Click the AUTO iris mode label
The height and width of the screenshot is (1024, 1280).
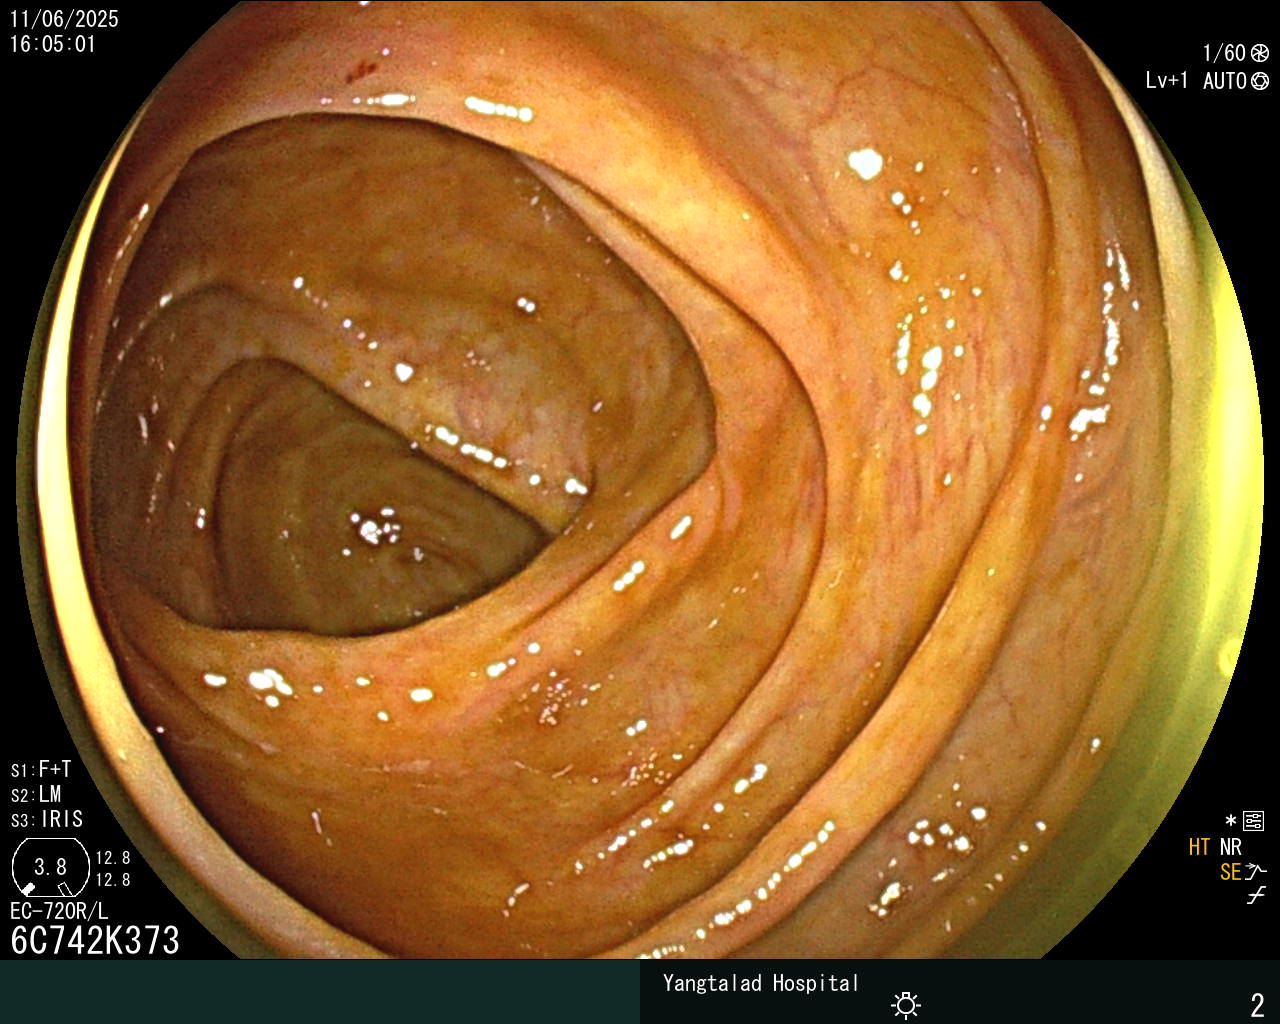pyautogui.click(x=1225, y=81)
